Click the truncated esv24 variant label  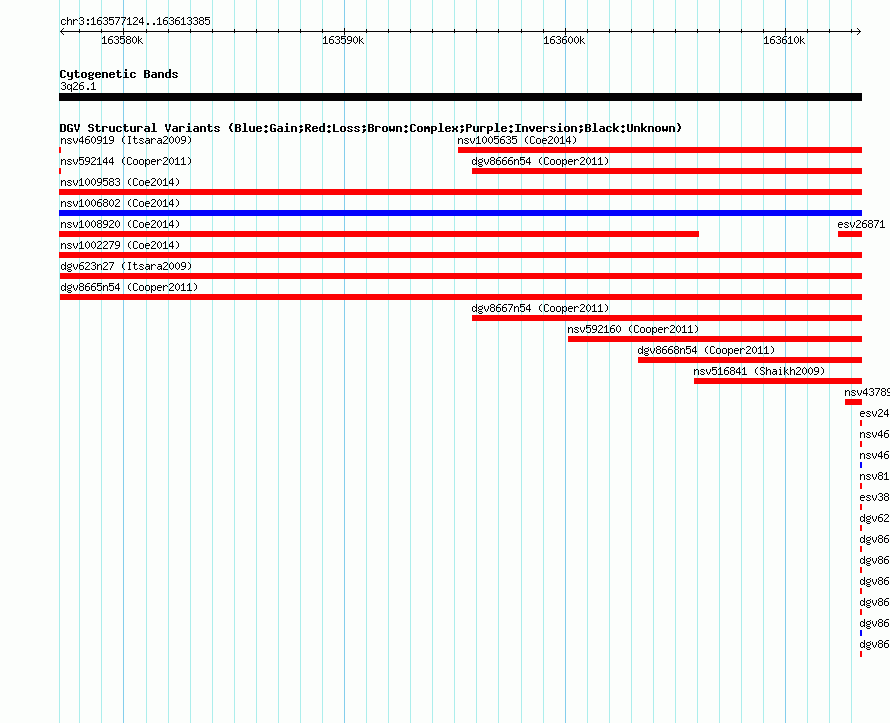(874, 413)
